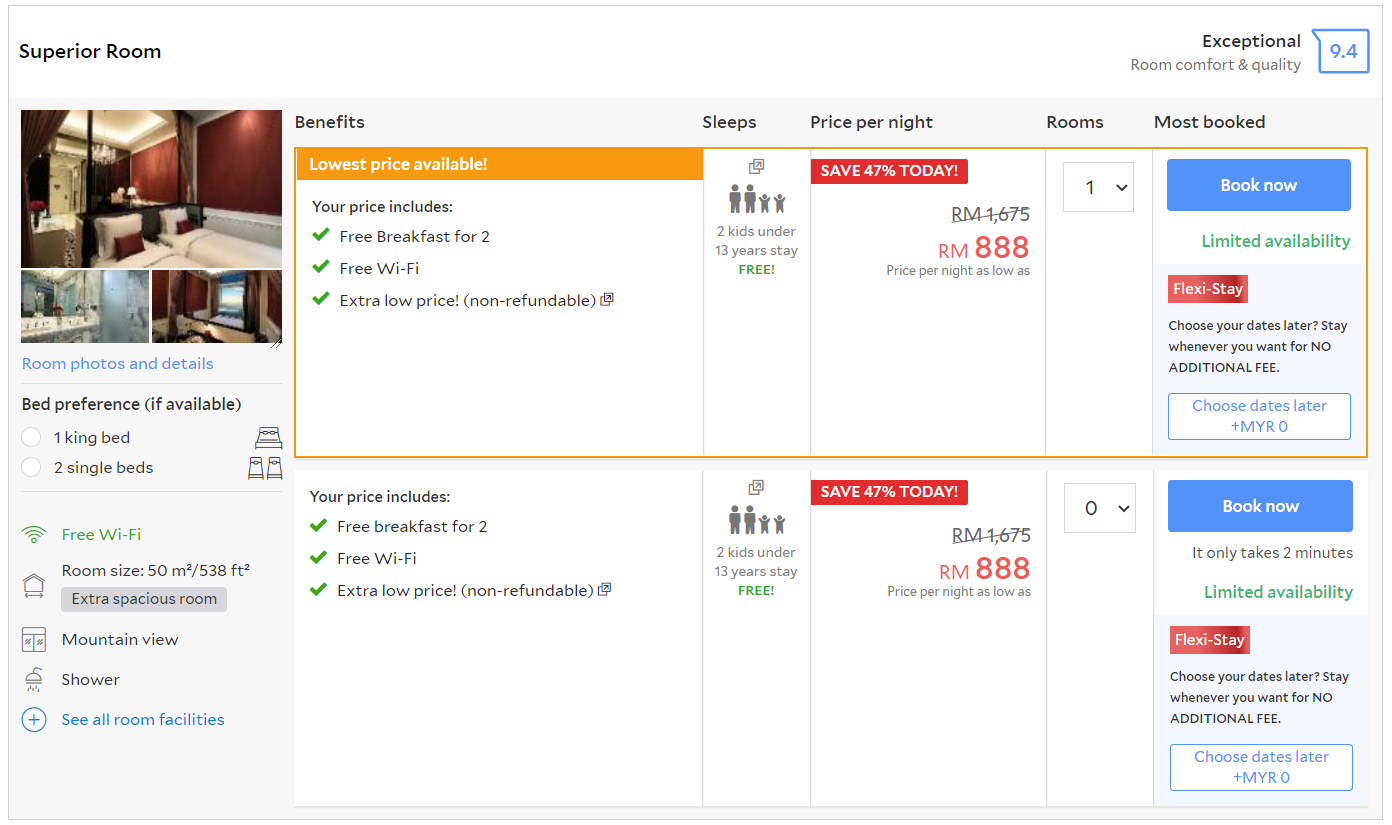The image size is (1392, 825).
Task: Open info icon beside second non-refundable price
Action: 604,590
